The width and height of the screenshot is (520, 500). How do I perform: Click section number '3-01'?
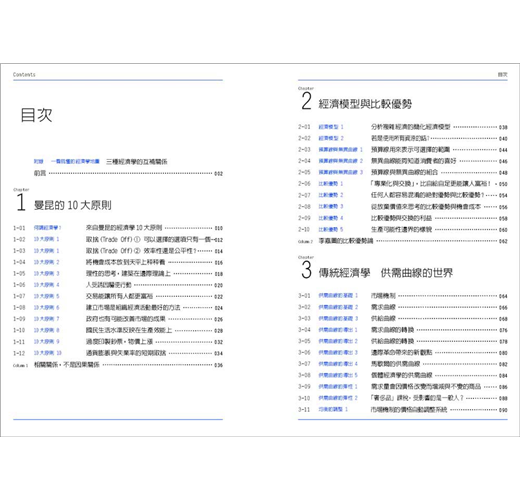click(304, 295)
